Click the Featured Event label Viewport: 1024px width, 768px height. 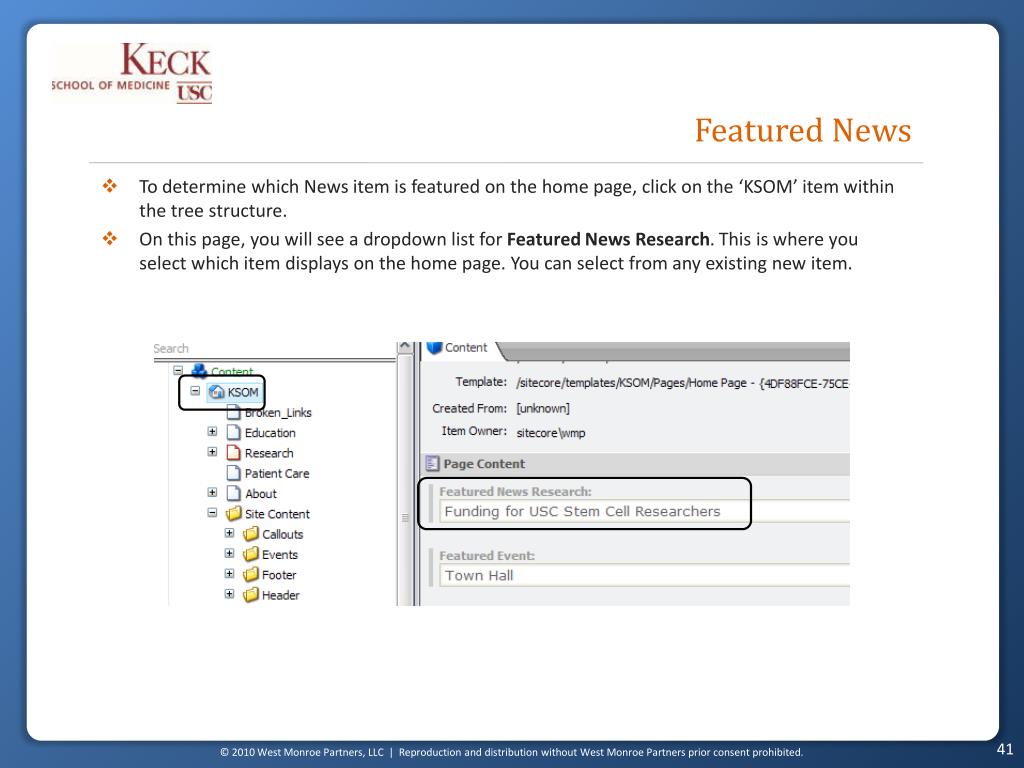tap(487, 556)
